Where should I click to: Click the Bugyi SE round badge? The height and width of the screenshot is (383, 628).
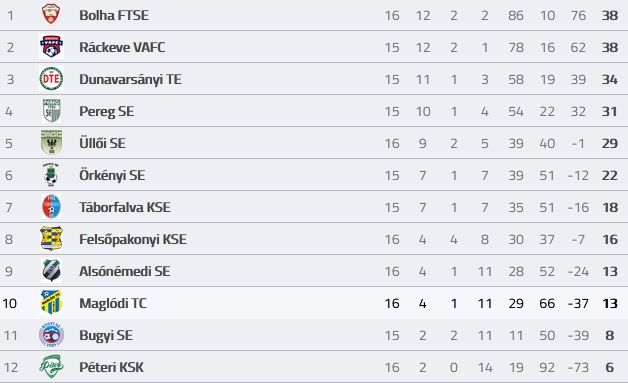pos(51,335)
